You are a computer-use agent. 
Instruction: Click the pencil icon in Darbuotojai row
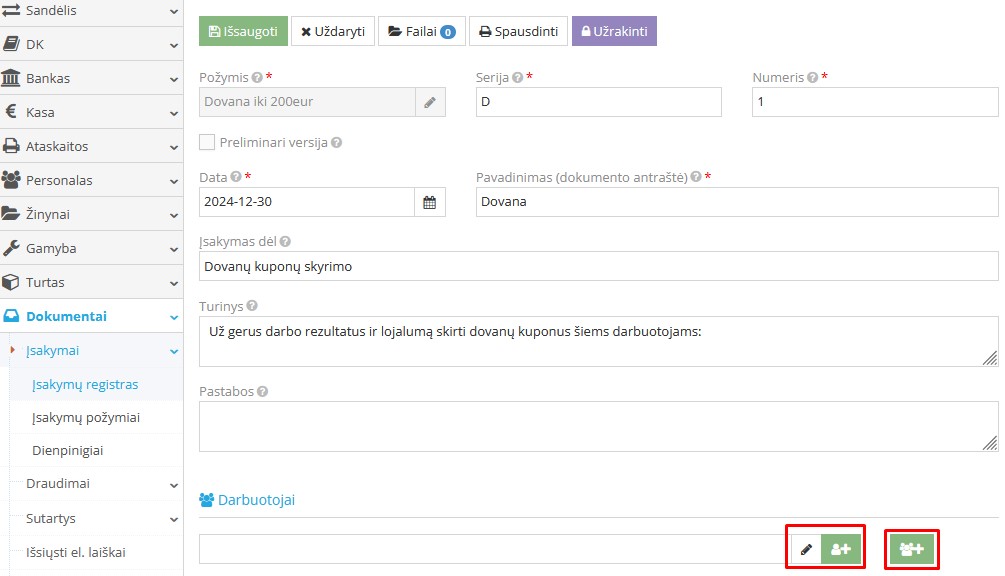click(806, 549)
